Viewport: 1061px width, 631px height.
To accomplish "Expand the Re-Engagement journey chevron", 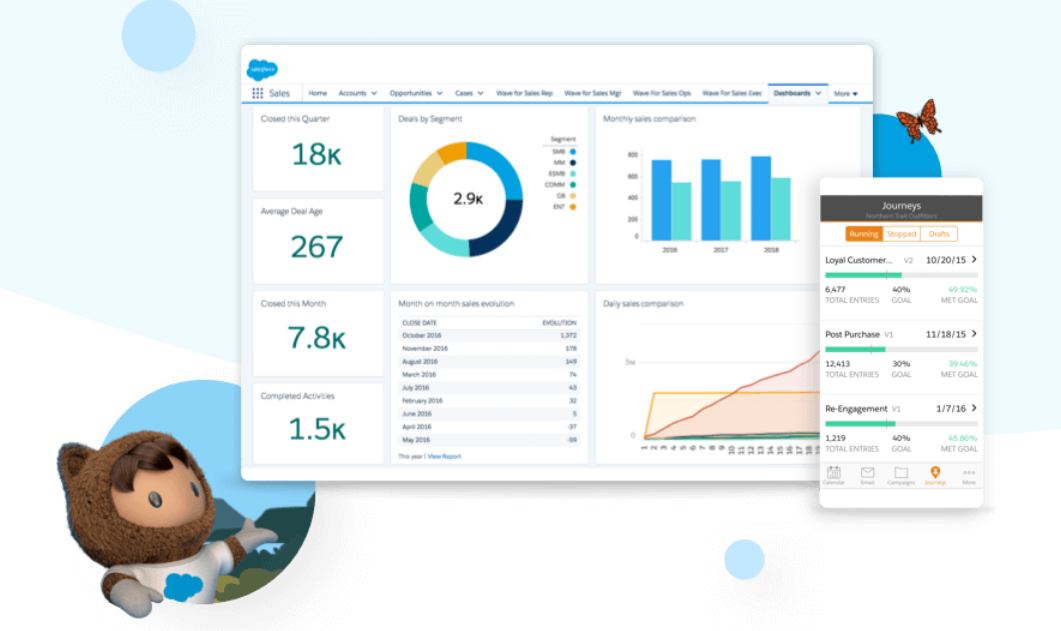I will (974, 408).
